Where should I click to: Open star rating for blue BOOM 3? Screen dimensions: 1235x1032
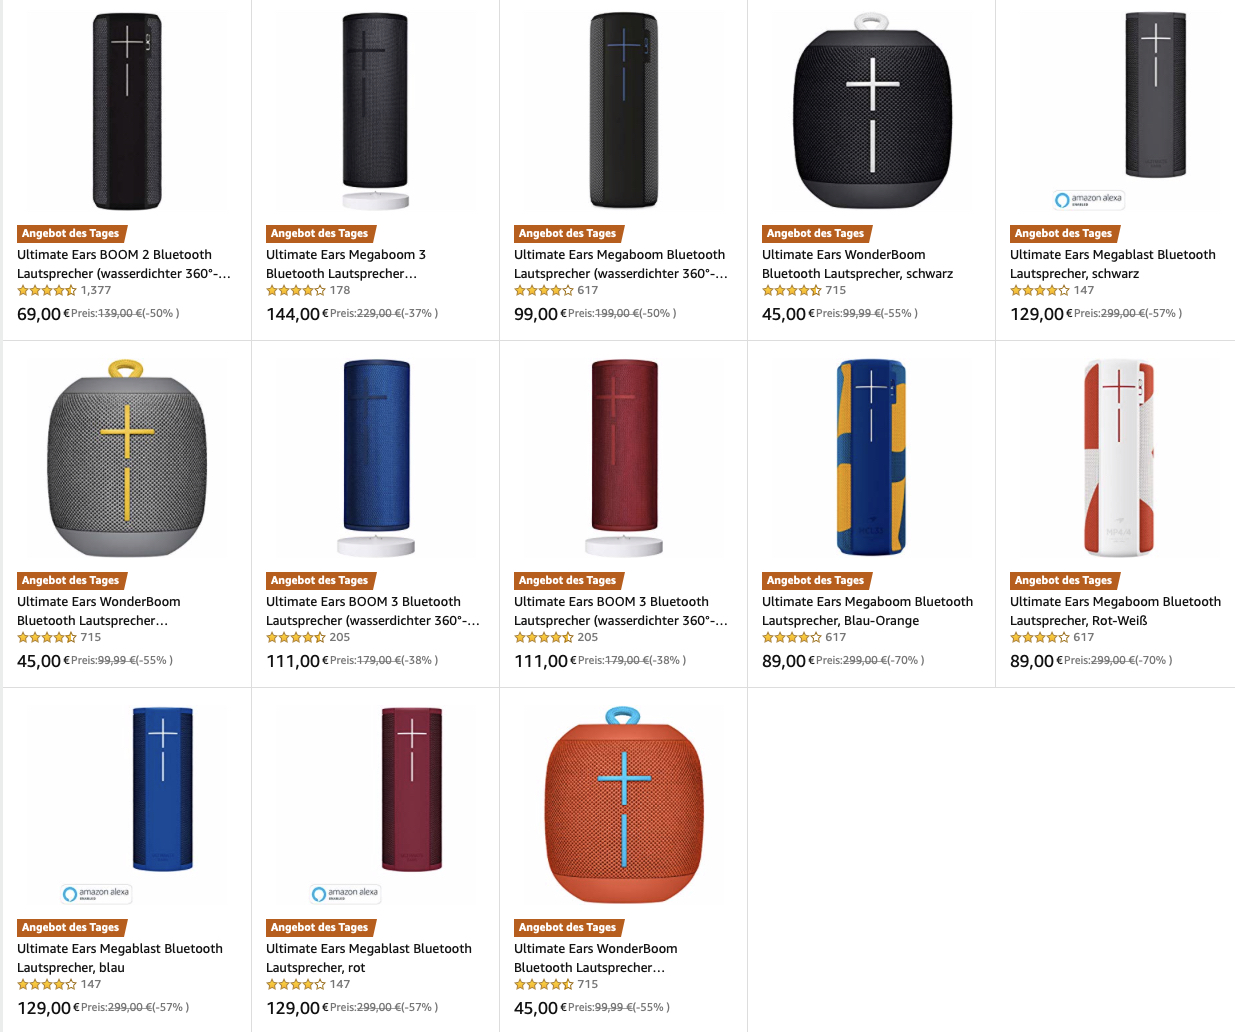pyautogui.click(x=296, y=638)
